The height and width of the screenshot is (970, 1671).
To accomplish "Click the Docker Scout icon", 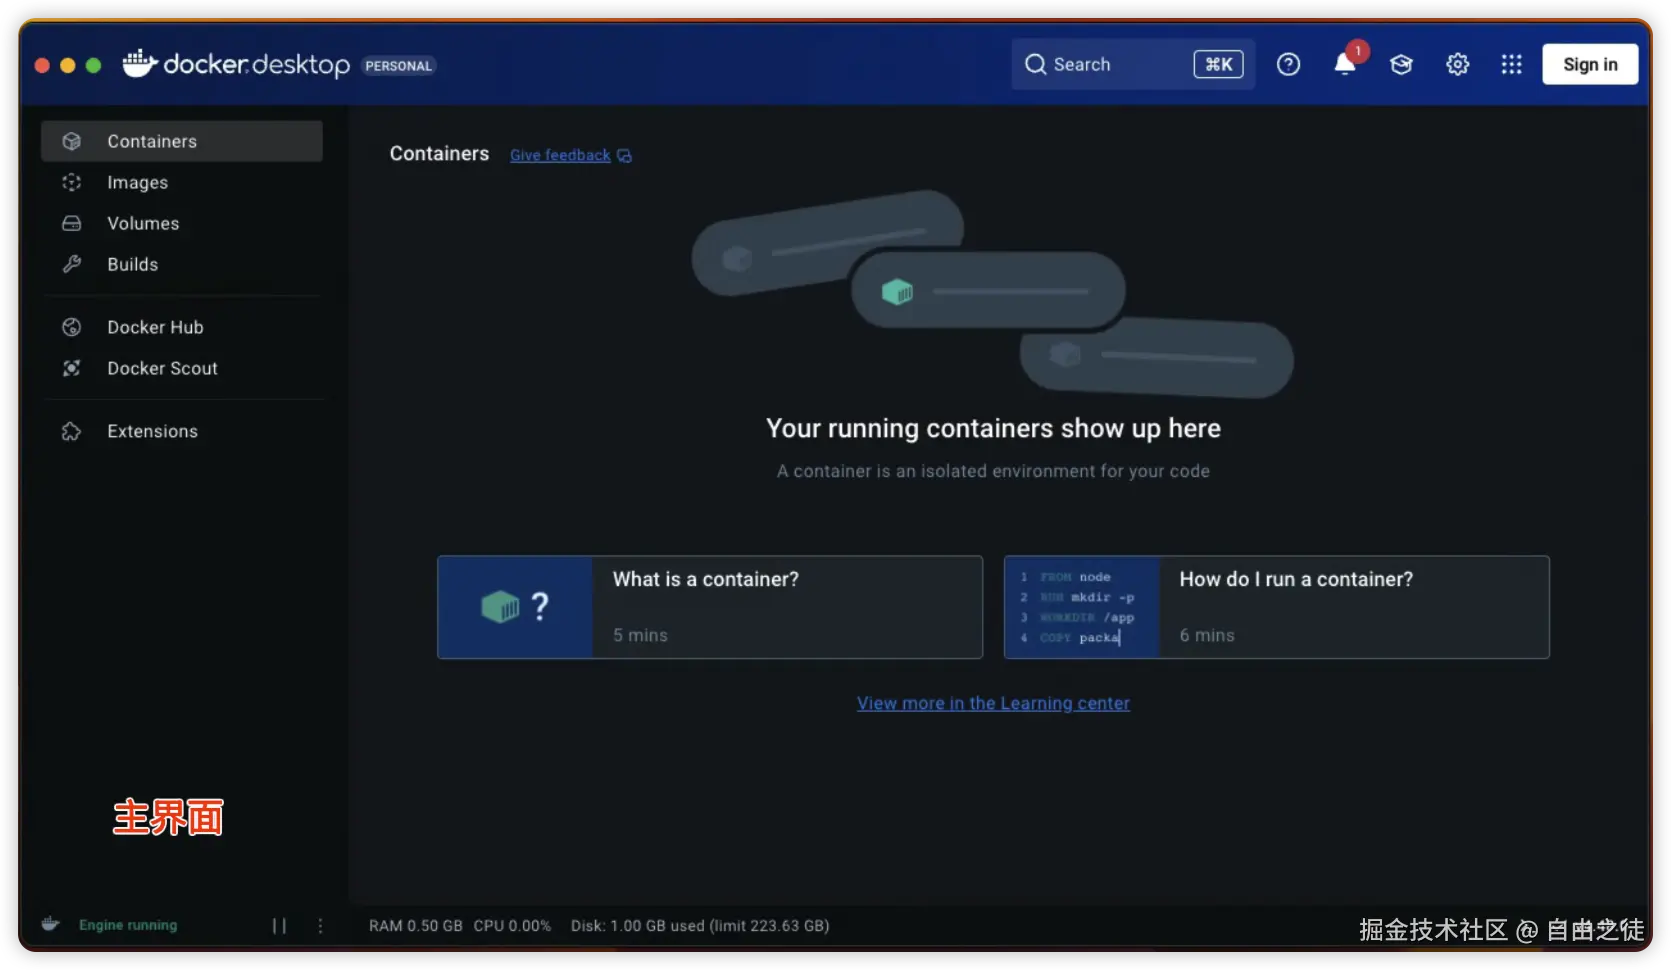I will pos(71,368).
